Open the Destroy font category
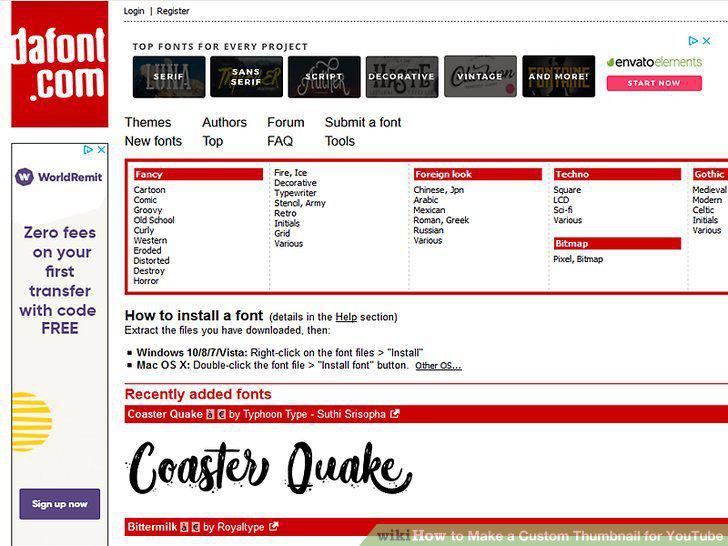The width and height of the screenshot is (728, 546). point(149,271)
